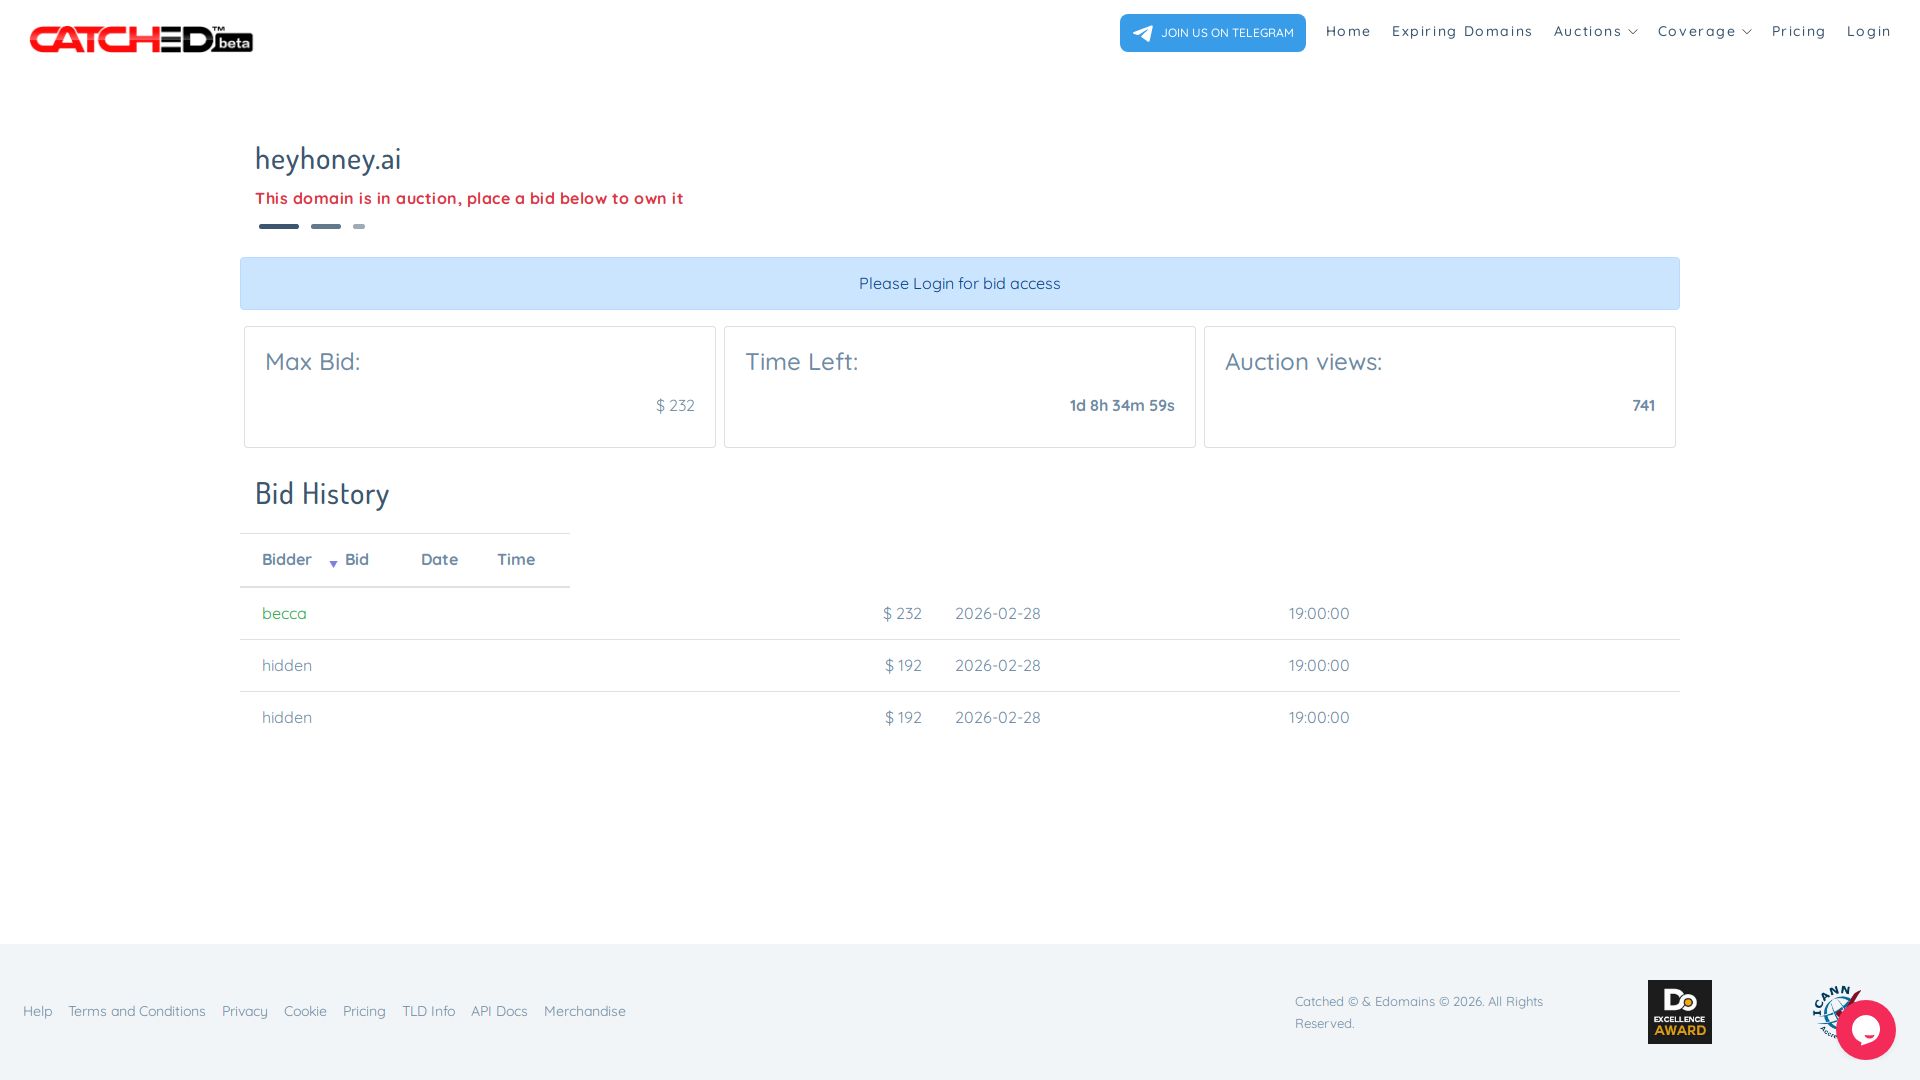Screen dimensions: 1920x1080
Task: Click bidder name becca
Action: tap(284, 614)
